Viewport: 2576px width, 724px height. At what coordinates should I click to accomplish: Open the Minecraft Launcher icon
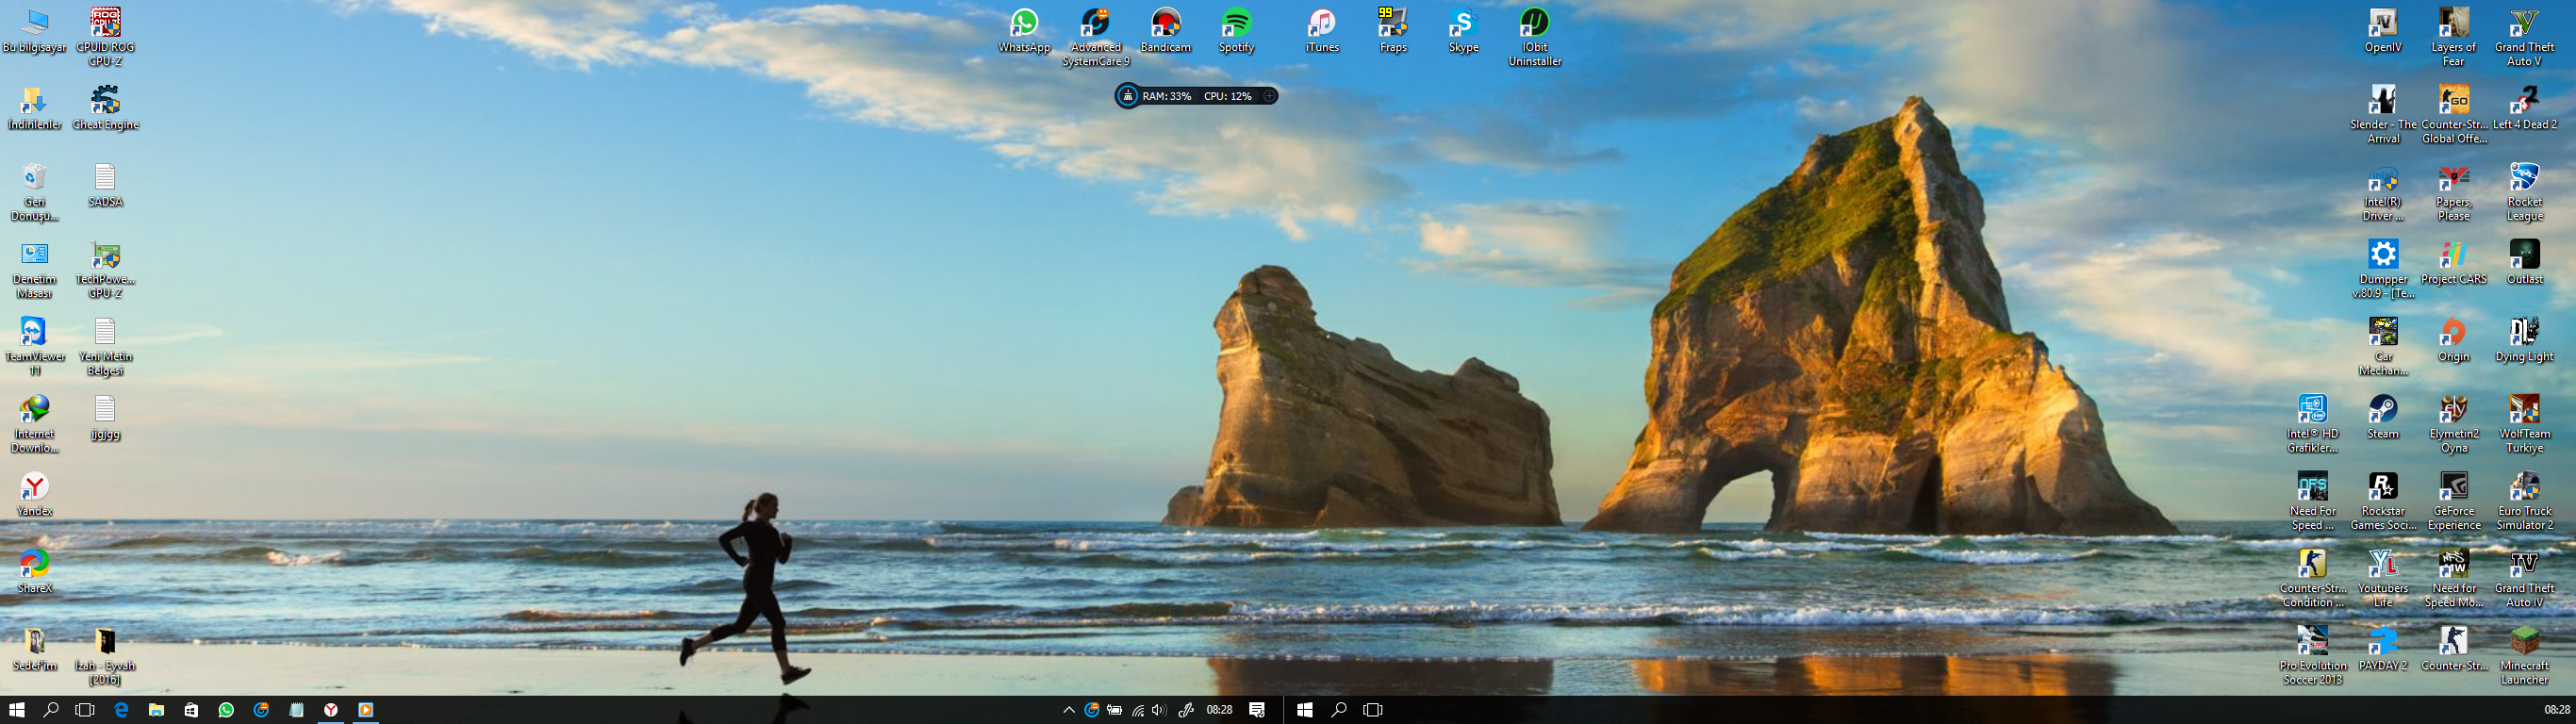2524,656
